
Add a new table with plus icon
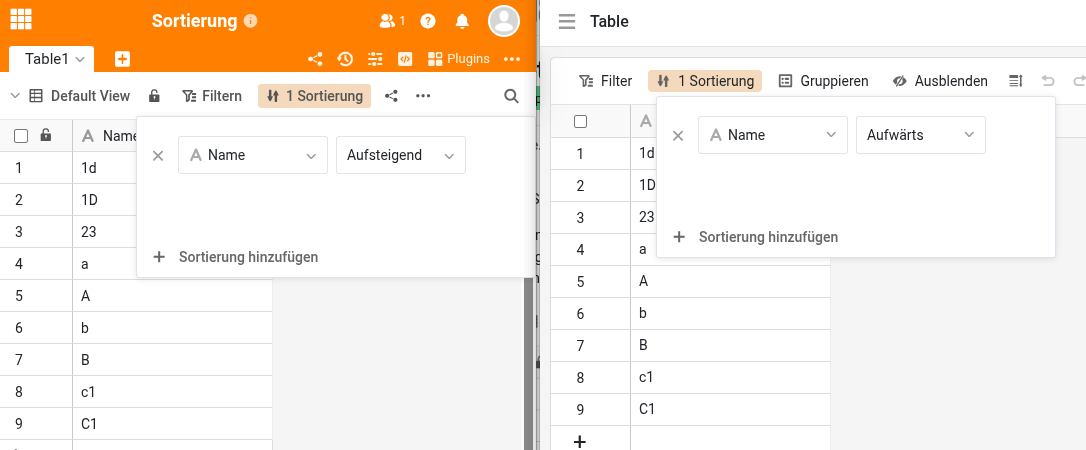[122, 59]
